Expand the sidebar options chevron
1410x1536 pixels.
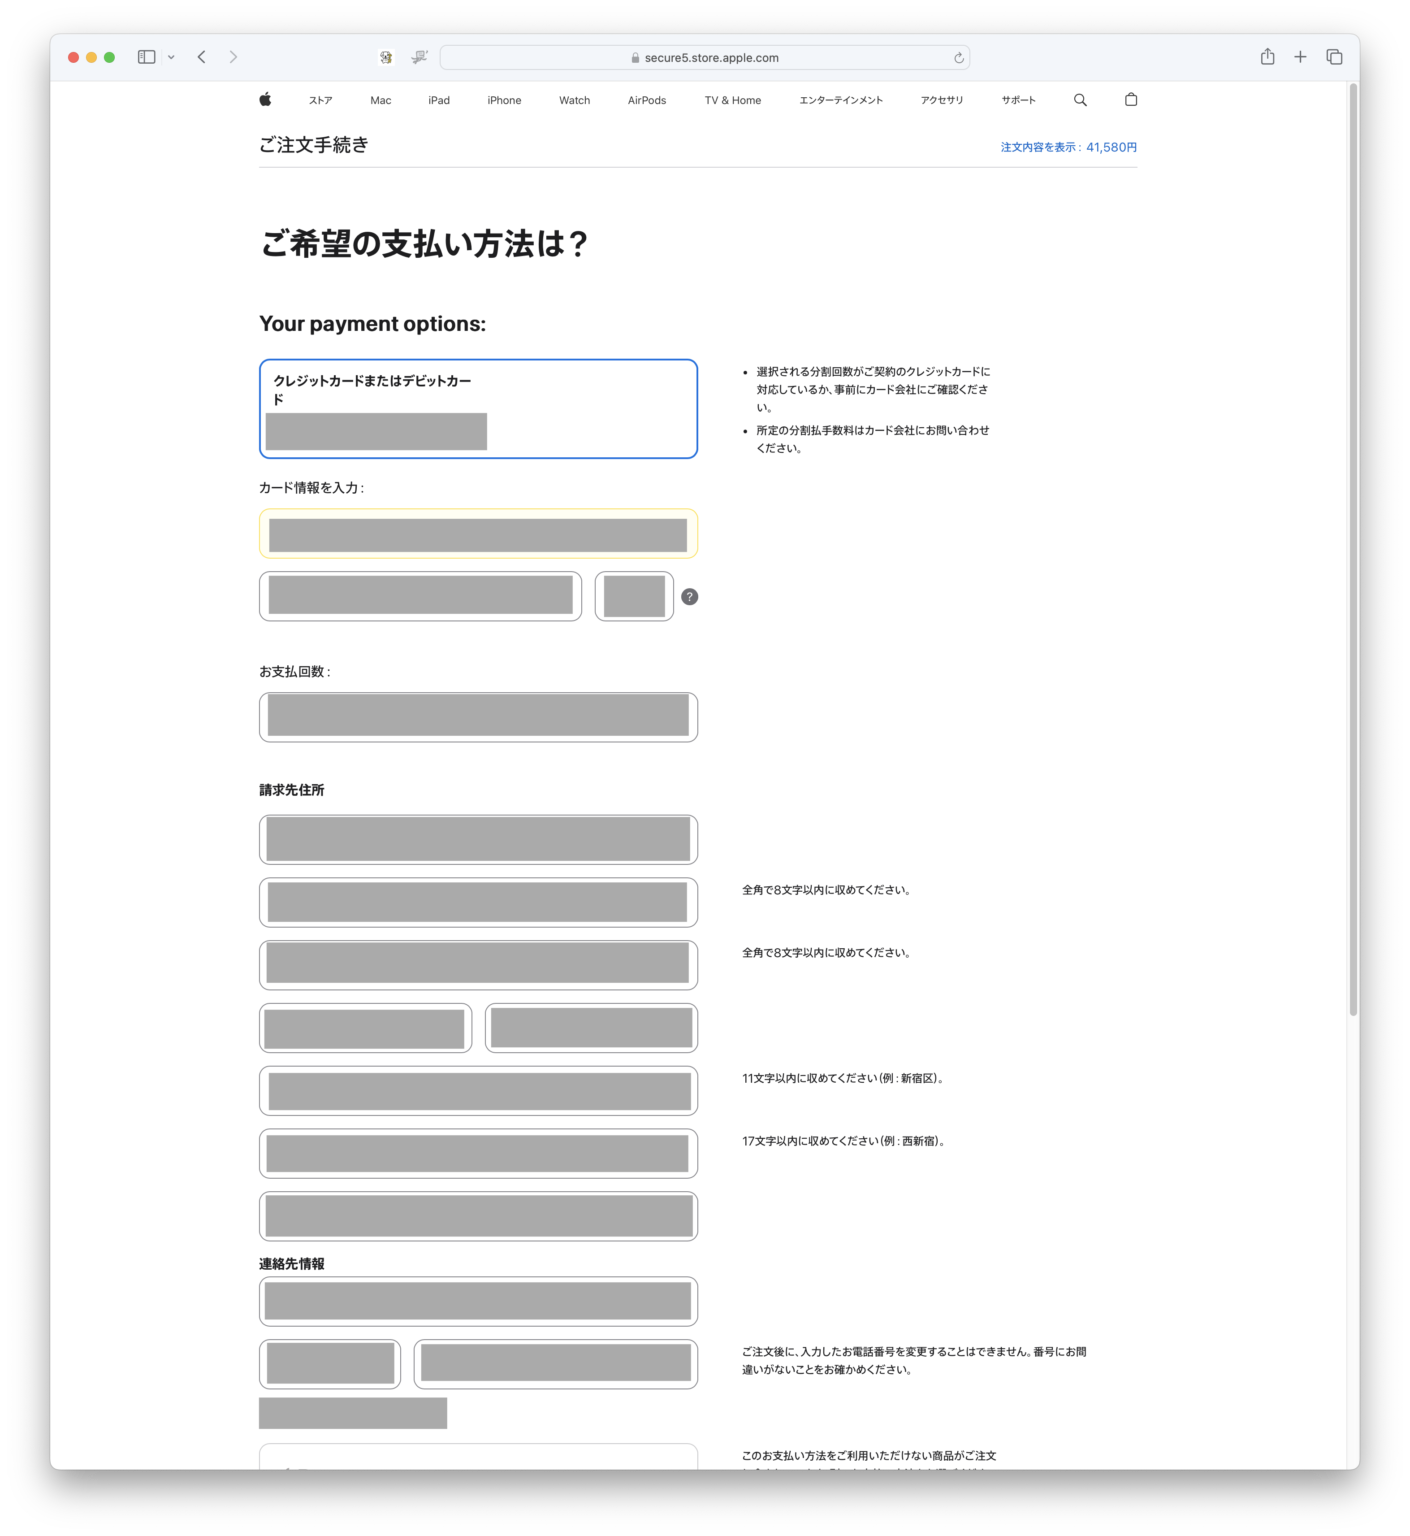[171, 57]
